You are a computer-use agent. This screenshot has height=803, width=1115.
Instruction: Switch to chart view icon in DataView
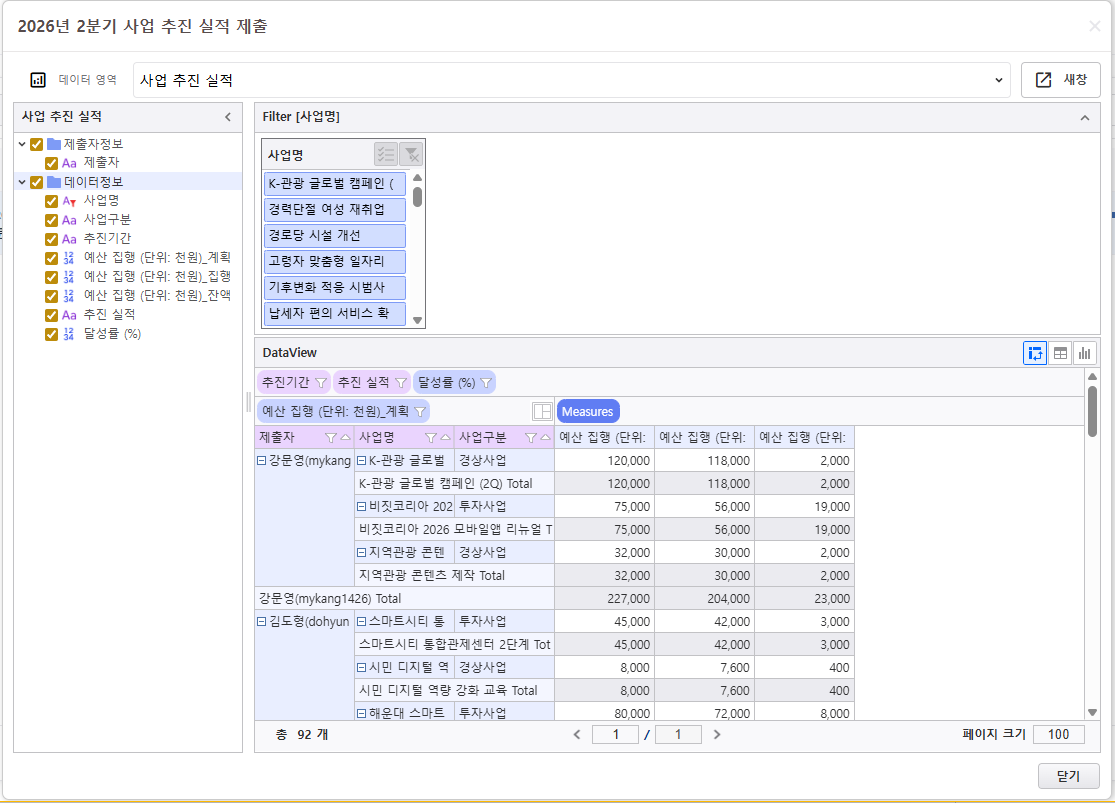[x=1084, y=353]
